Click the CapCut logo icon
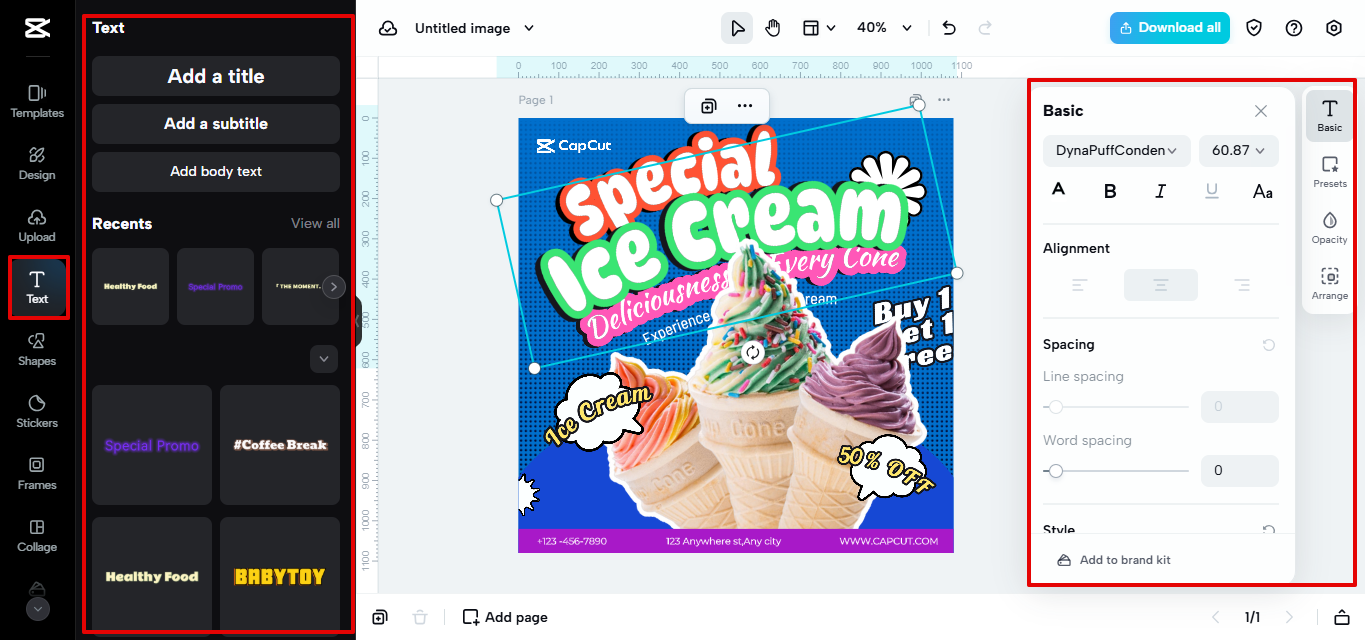1365x640 pixels. pos(37,28)
